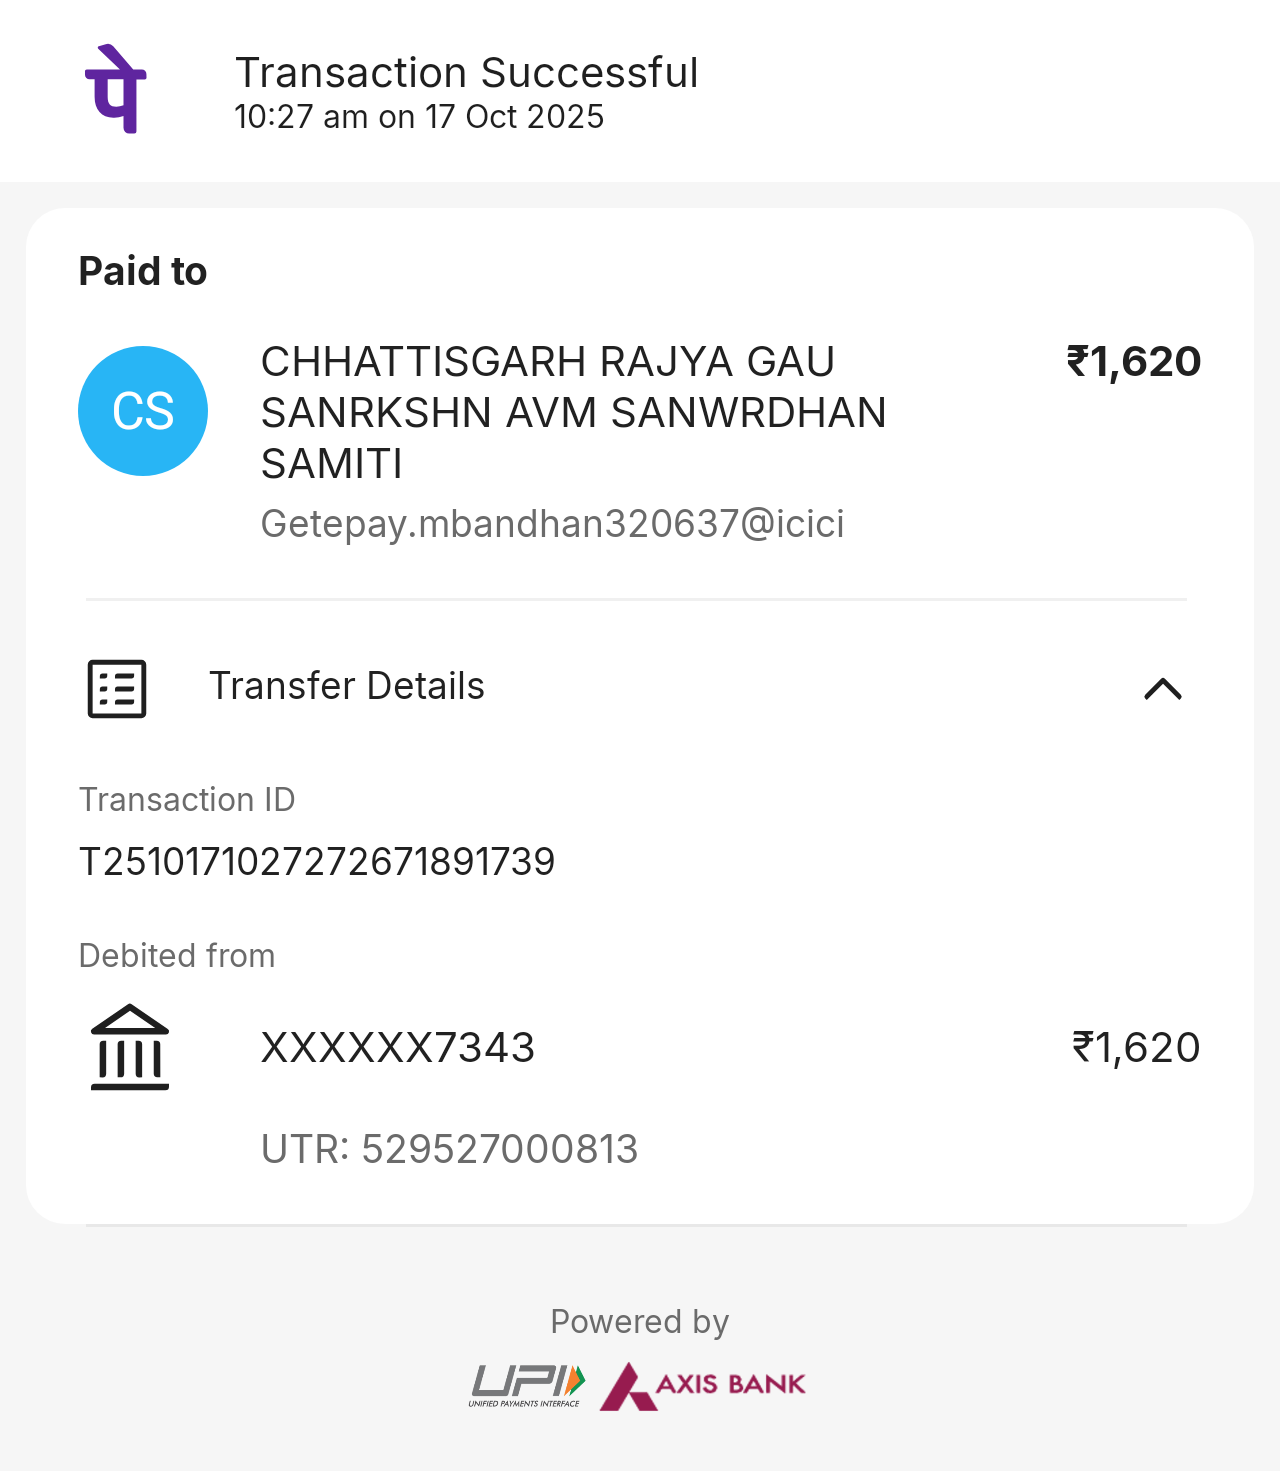Viewport: 1280px width, 1471px height.
Task: Click the timestamp 10:27 am on 17 Oct 2025
Action: click(419, 117)
